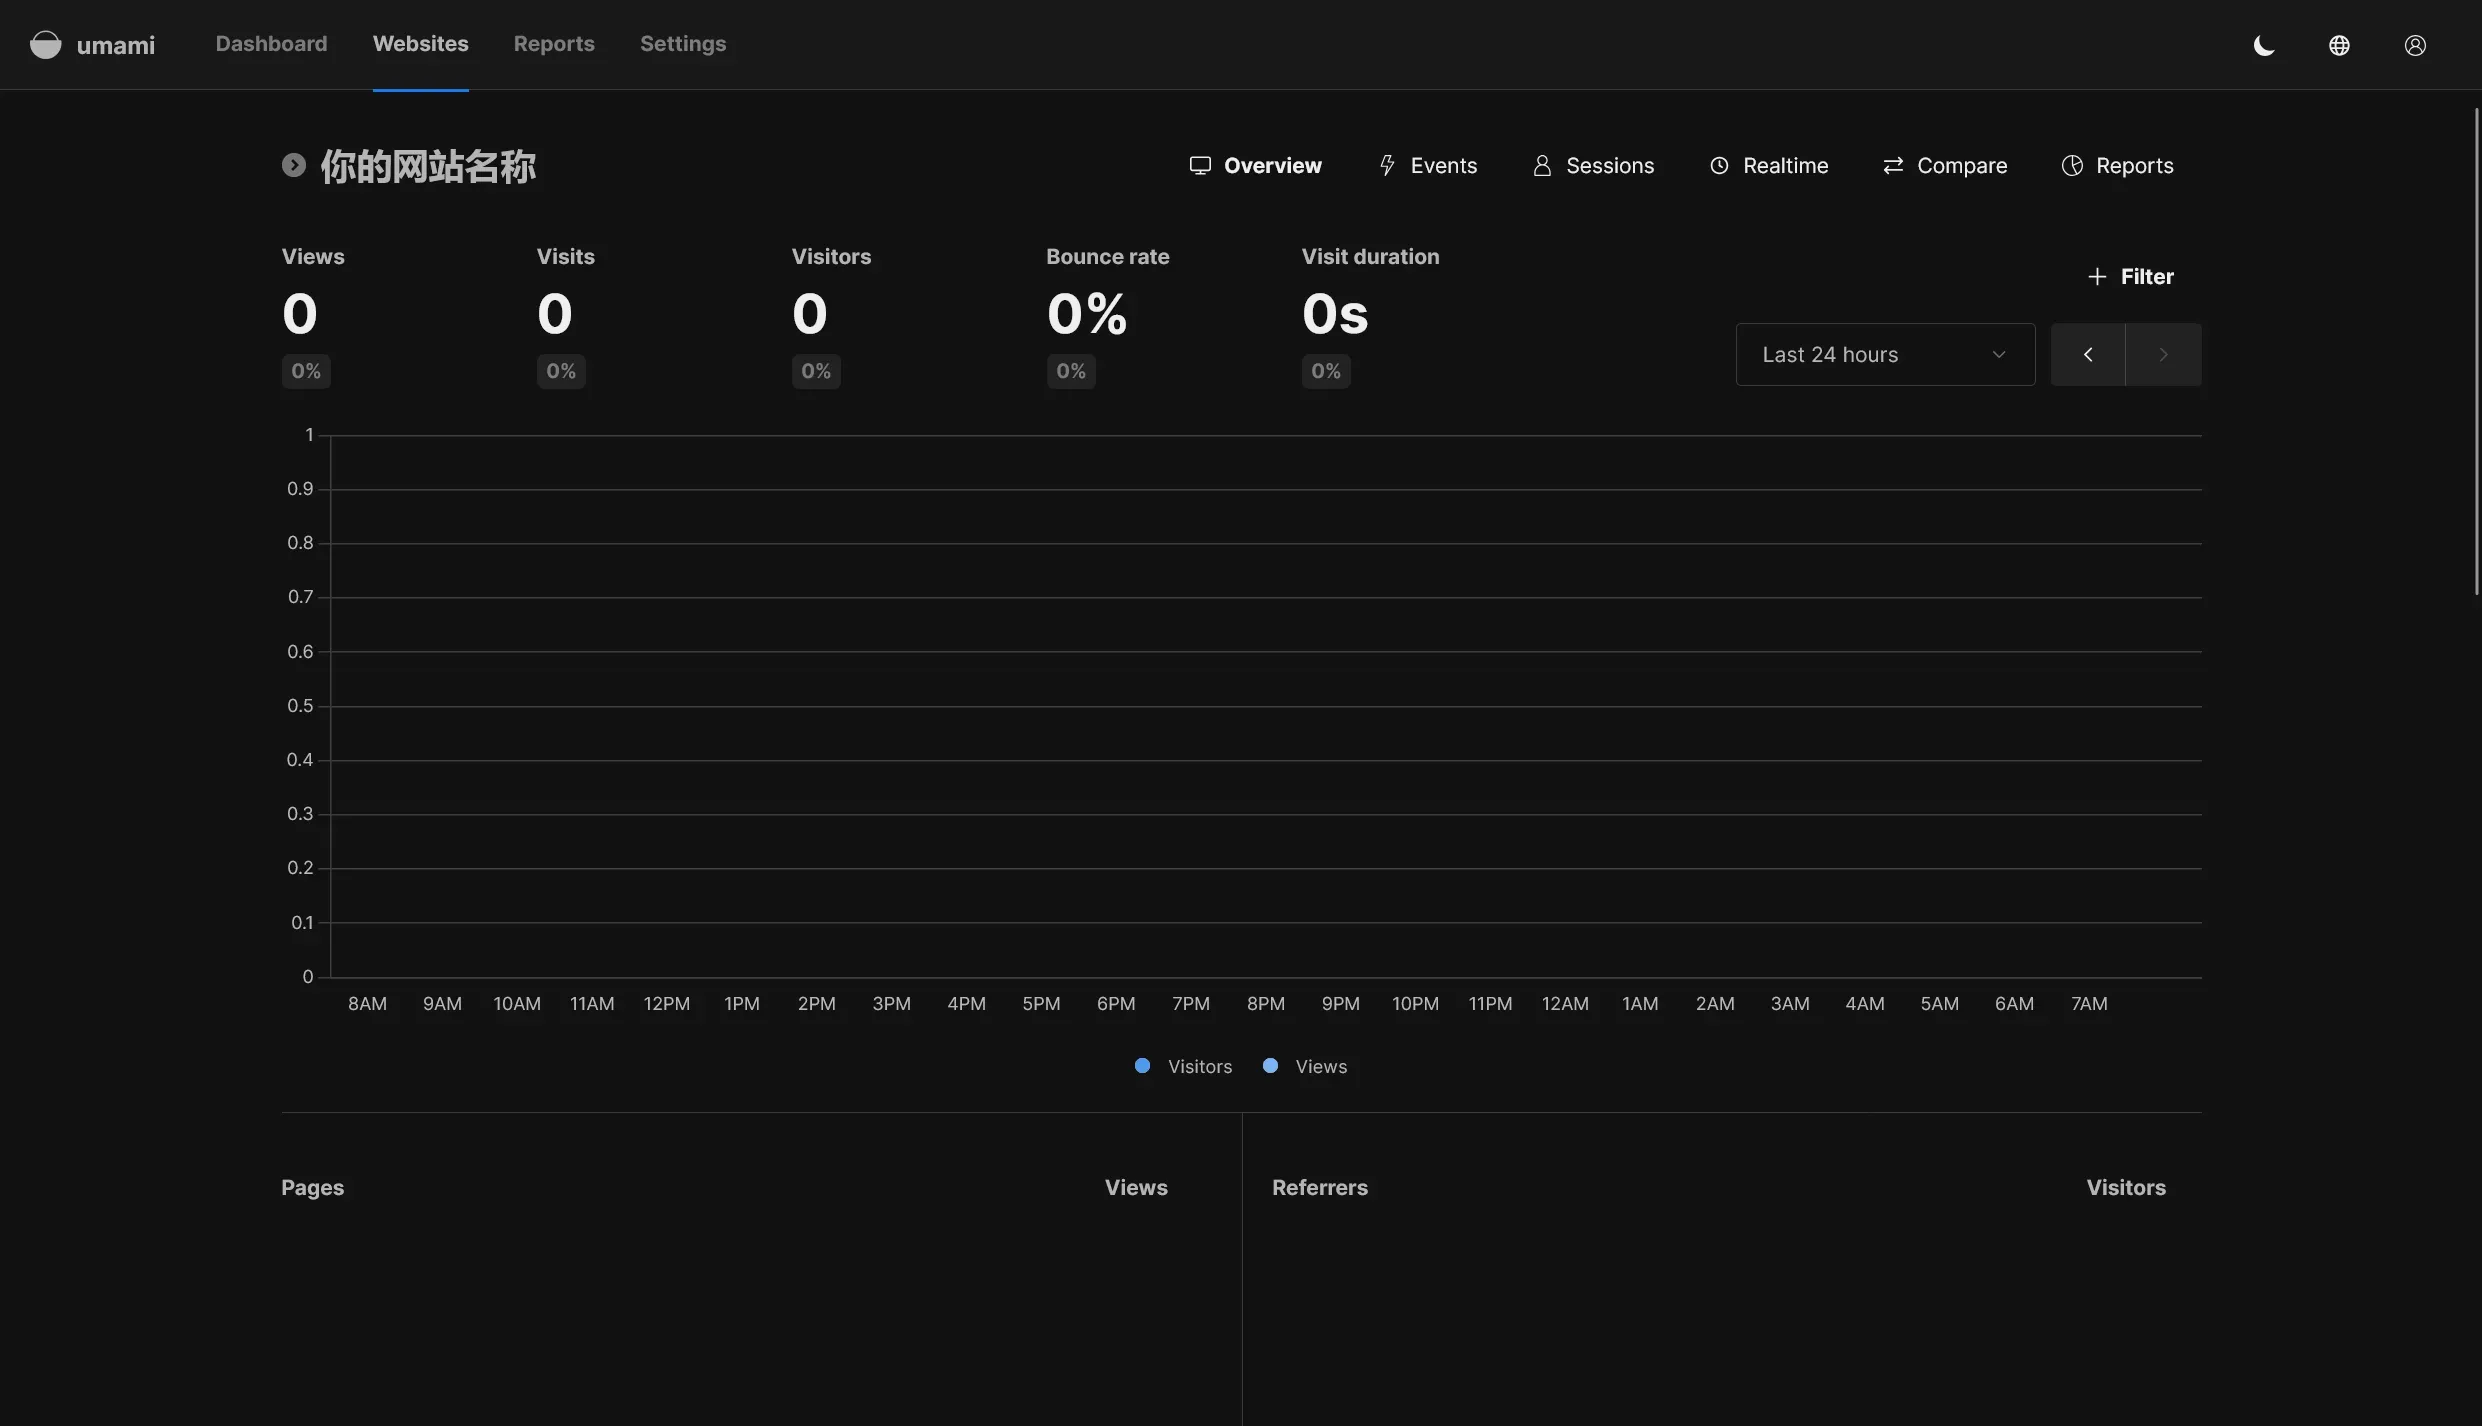Go to next time period

point(2163,354)
